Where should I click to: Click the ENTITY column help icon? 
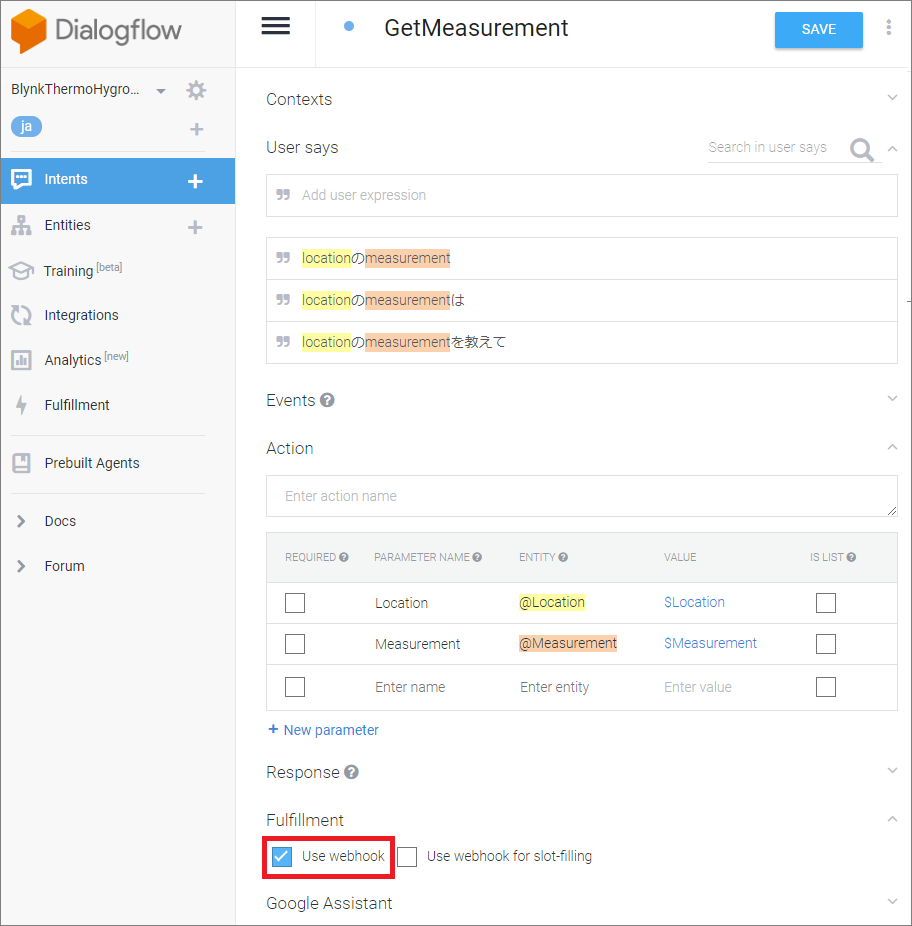click(x=563, y=557)
